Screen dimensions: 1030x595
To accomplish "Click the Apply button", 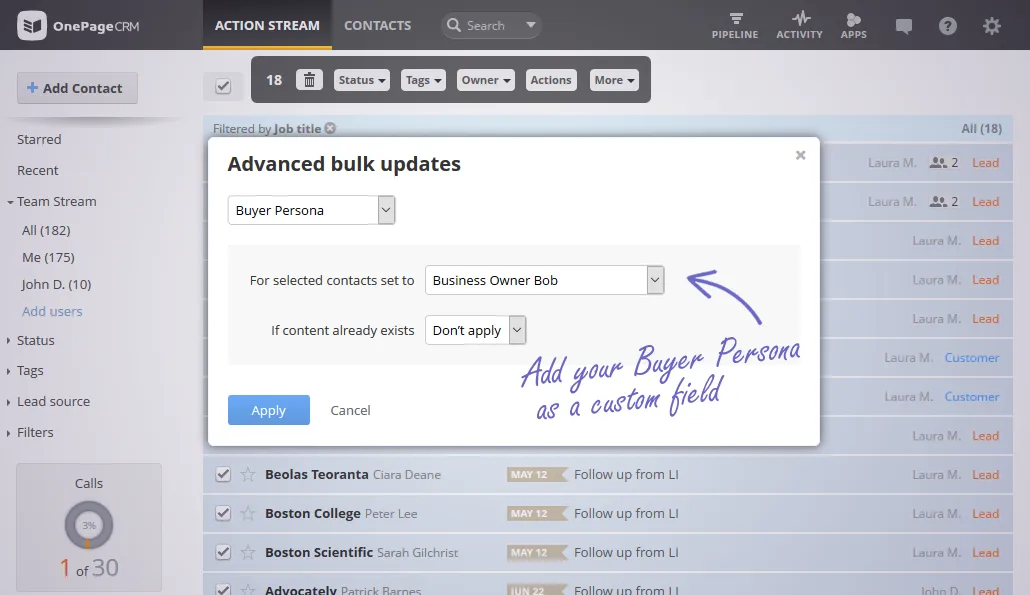I will 269,410.
